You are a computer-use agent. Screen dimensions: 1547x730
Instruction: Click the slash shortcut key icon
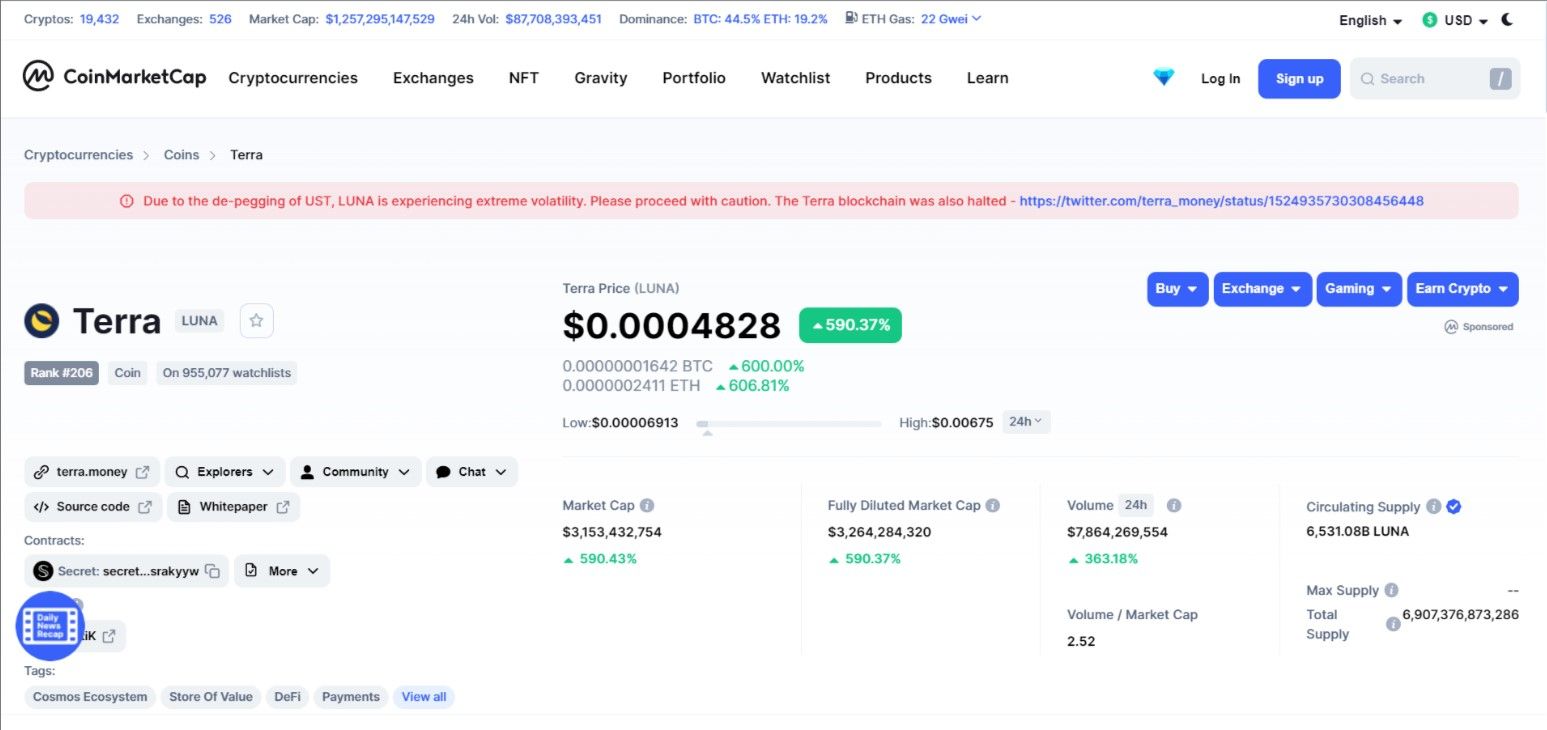pos(1500,79)
